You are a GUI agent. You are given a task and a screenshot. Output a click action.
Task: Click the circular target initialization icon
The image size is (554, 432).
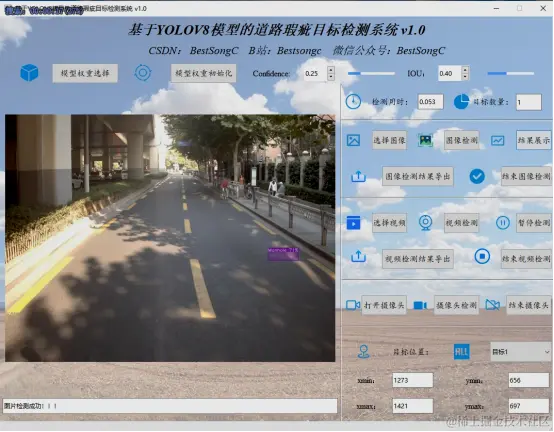point(143,73)
